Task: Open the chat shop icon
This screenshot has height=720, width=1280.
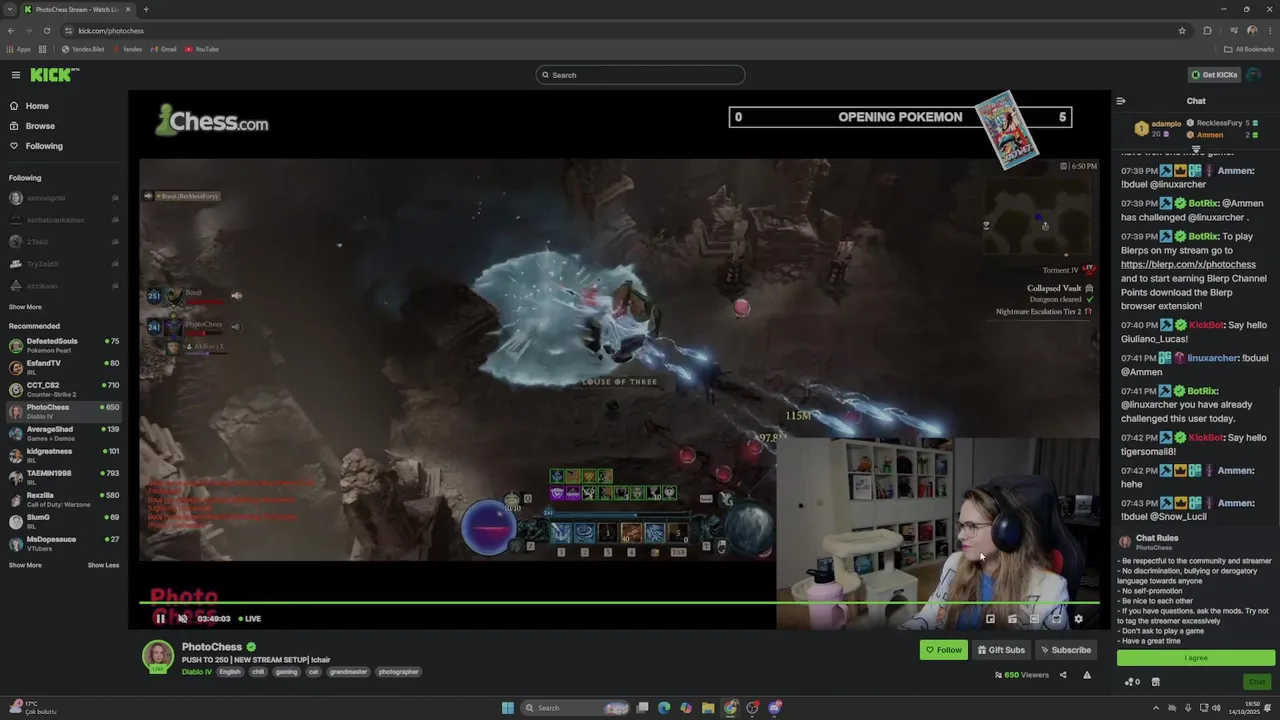Action: click(1156, 682)
